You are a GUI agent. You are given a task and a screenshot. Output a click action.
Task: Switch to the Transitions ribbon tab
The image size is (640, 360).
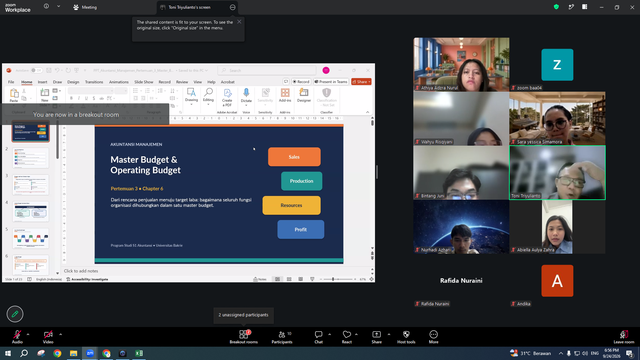click(x=94, y=82)
